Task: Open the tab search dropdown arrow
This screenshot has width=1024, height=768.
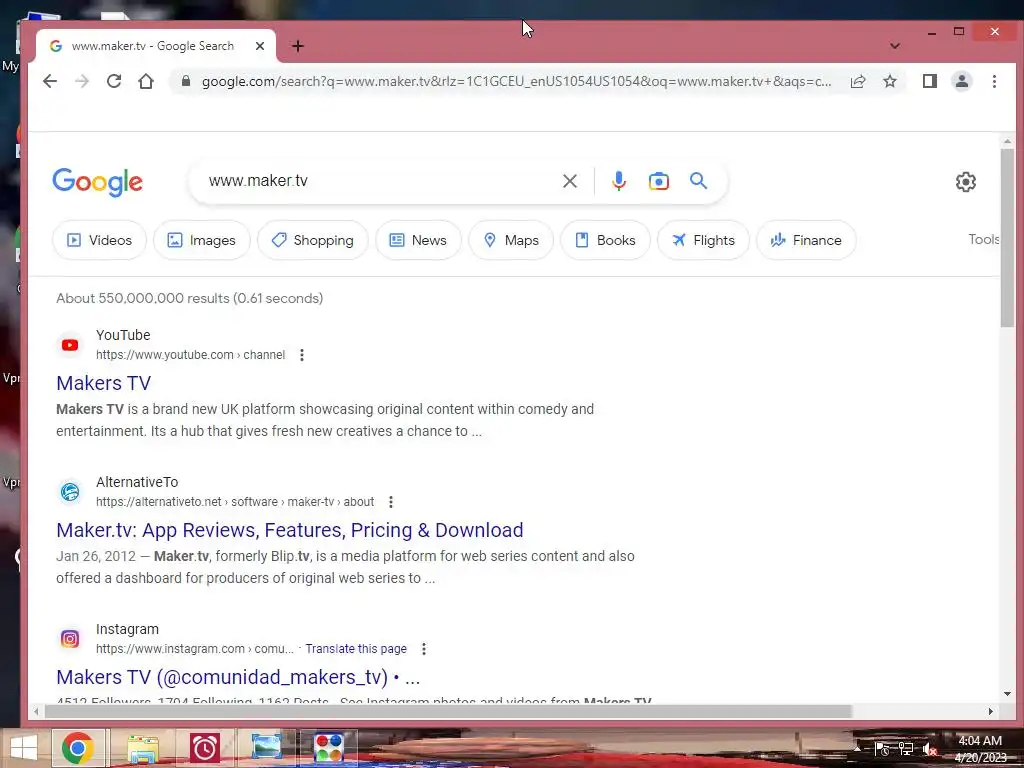Action: pyautogui.click(x=895, y=46)
